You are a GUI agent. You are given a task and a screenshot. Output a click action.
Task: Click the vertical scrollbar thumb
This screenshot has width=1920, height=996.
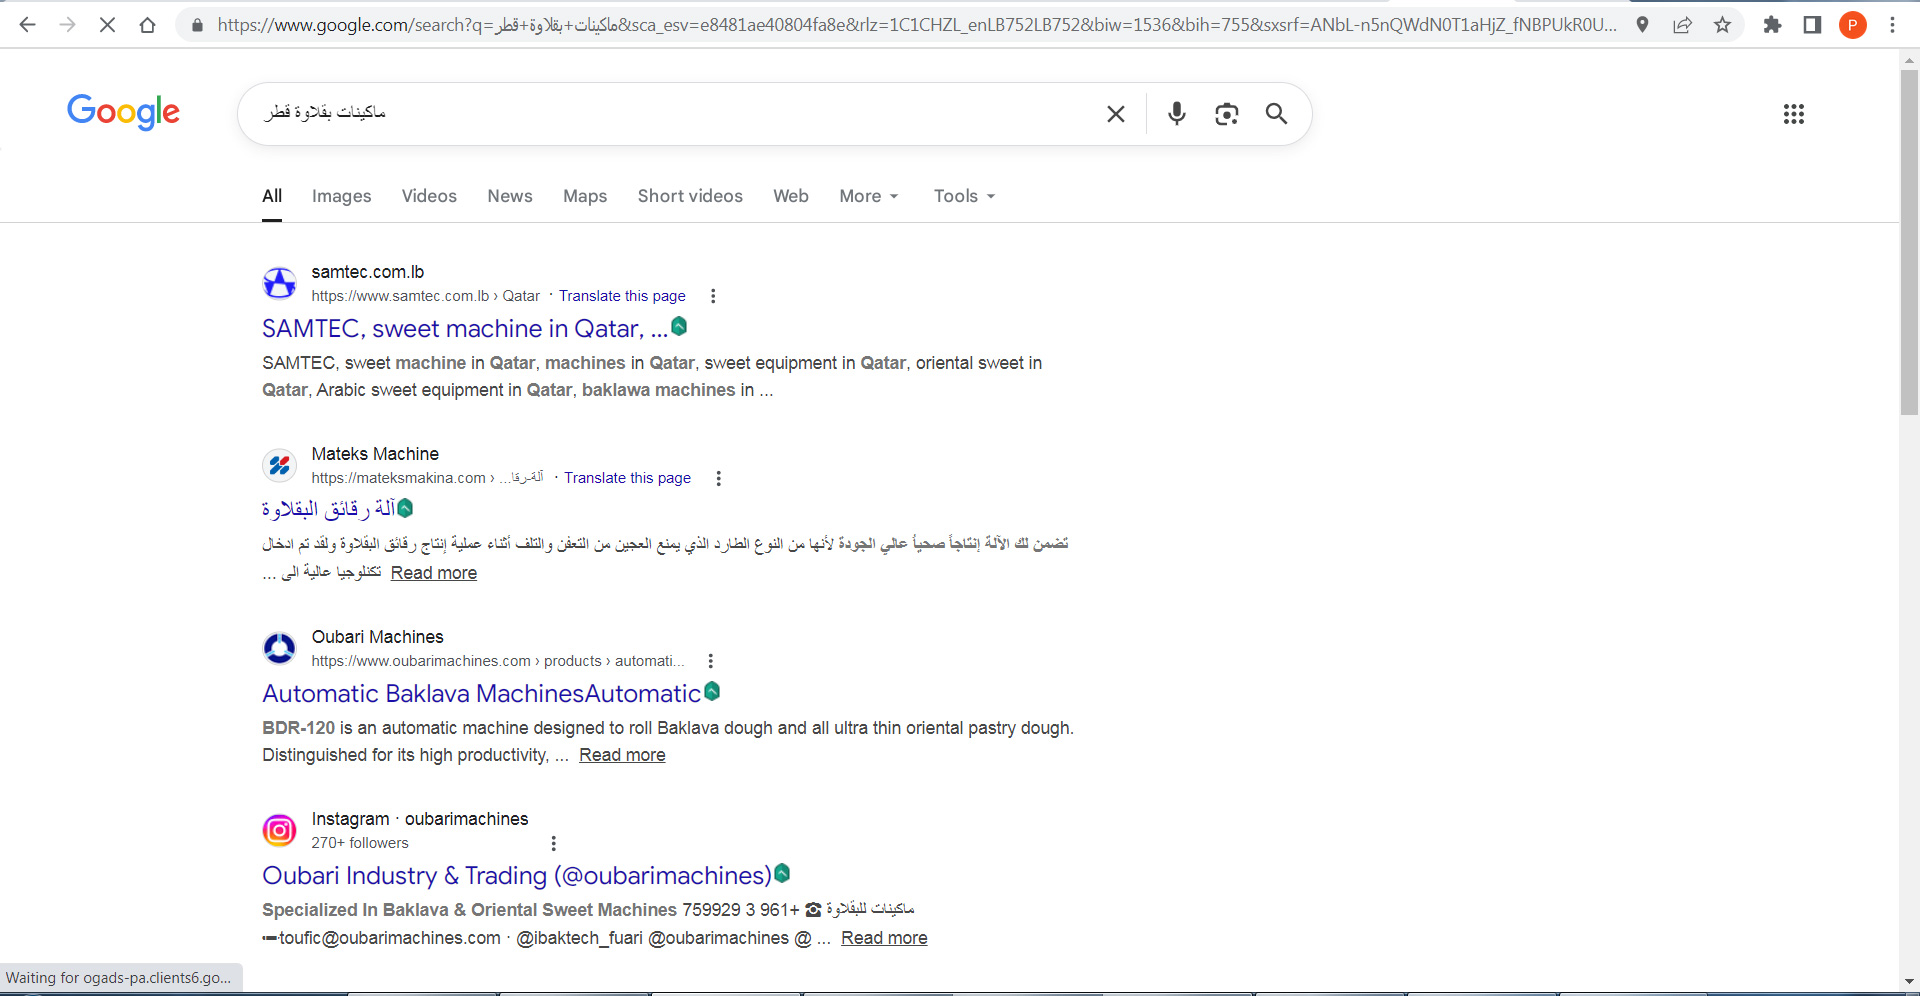pyautogui.click(x=1909, y=240)
